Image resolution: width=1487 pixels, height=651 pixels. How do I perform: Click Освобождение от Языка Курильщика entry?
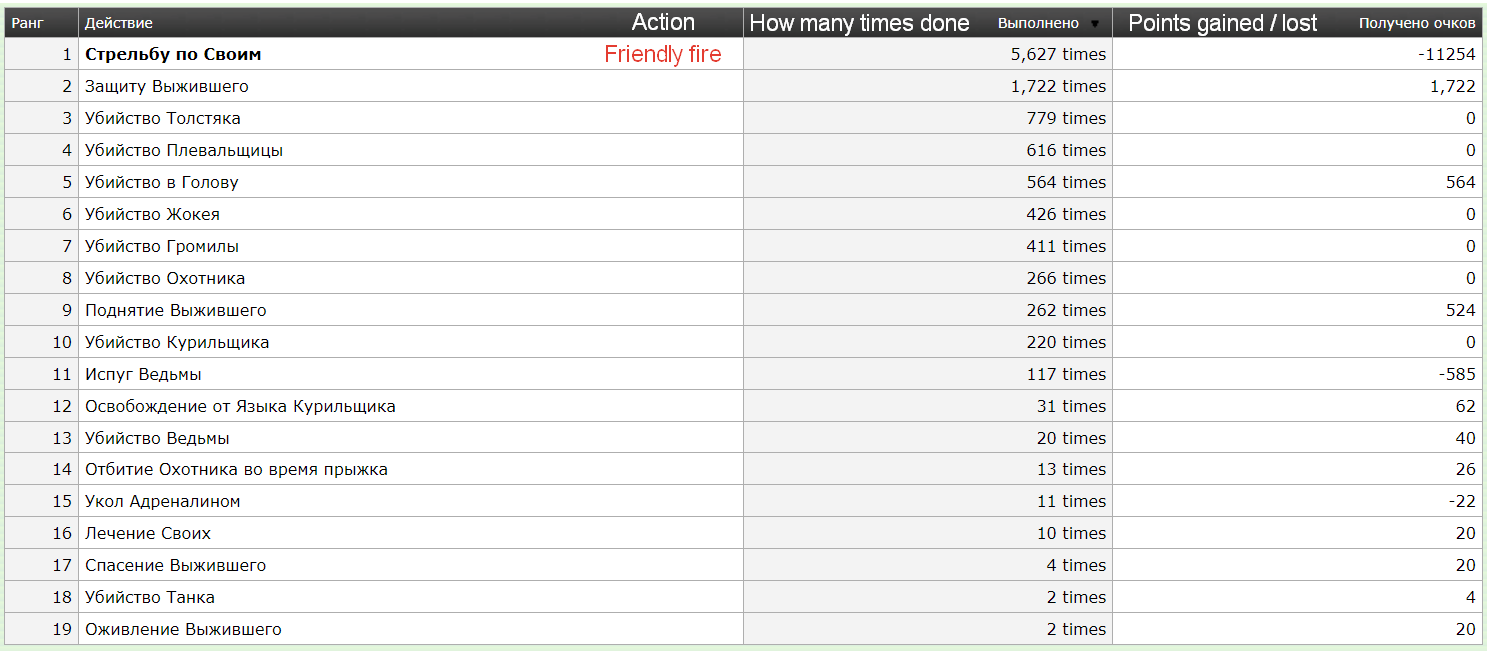tap(240, 406)
